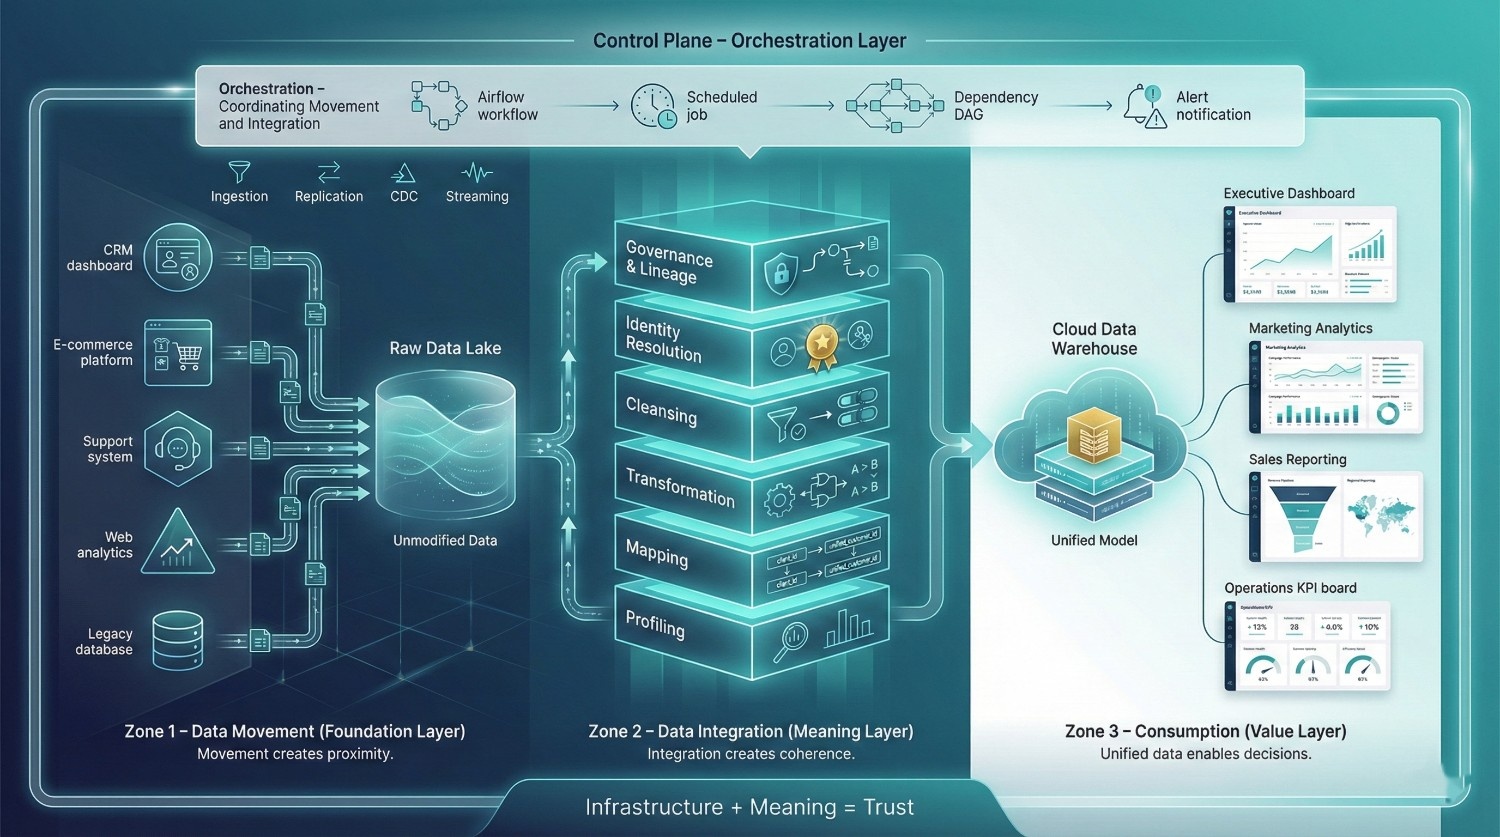This screenshot has height=837, width=1500.
Task: Open the Operations KPI board thumbnail
Action: point(1307,645)
